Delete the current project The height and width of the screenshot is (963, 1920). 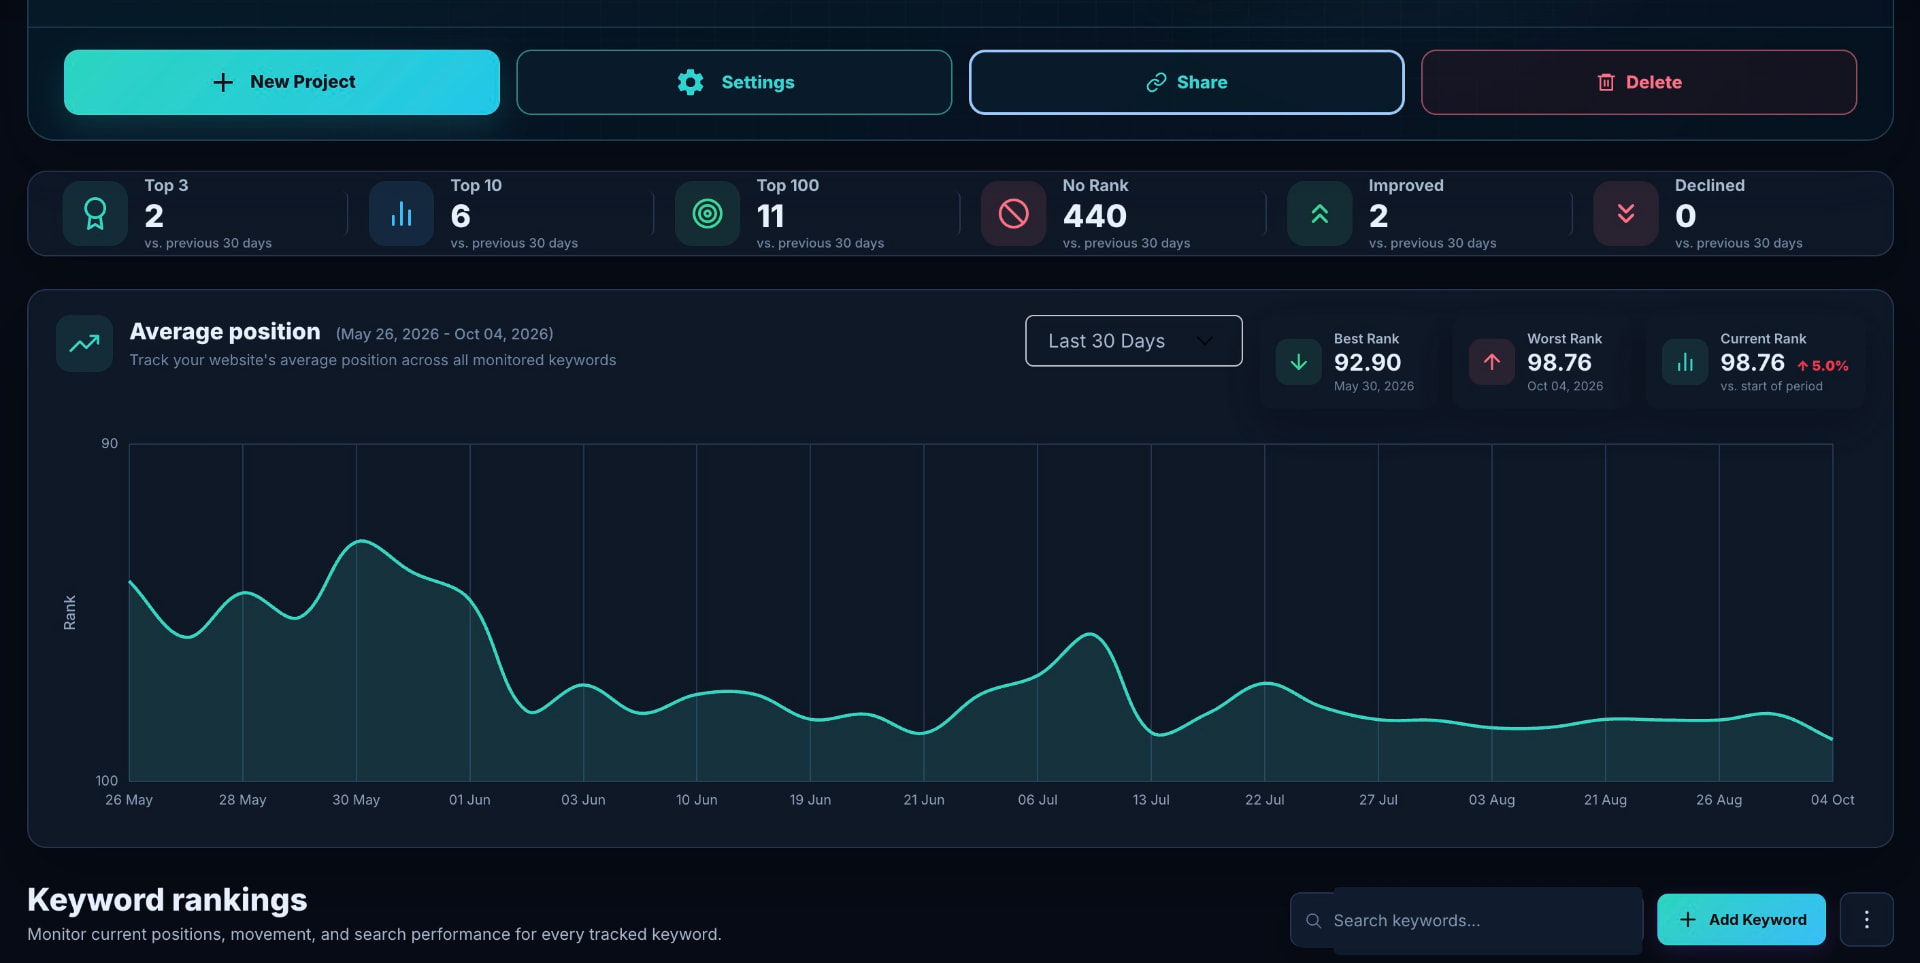pyautogui.click(x=1638, y=82)
